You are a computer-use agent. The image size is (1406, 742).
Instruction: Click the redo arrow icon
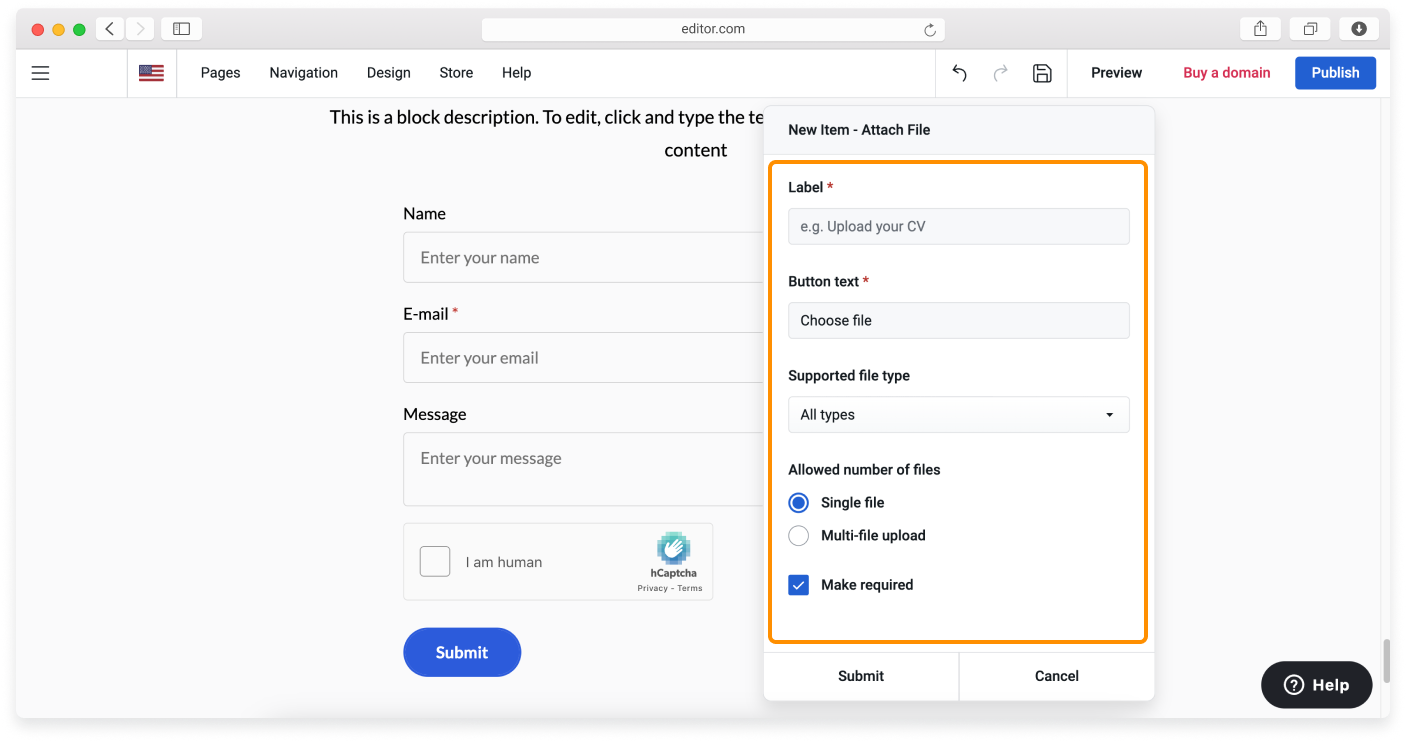[x=1000, y=73]
